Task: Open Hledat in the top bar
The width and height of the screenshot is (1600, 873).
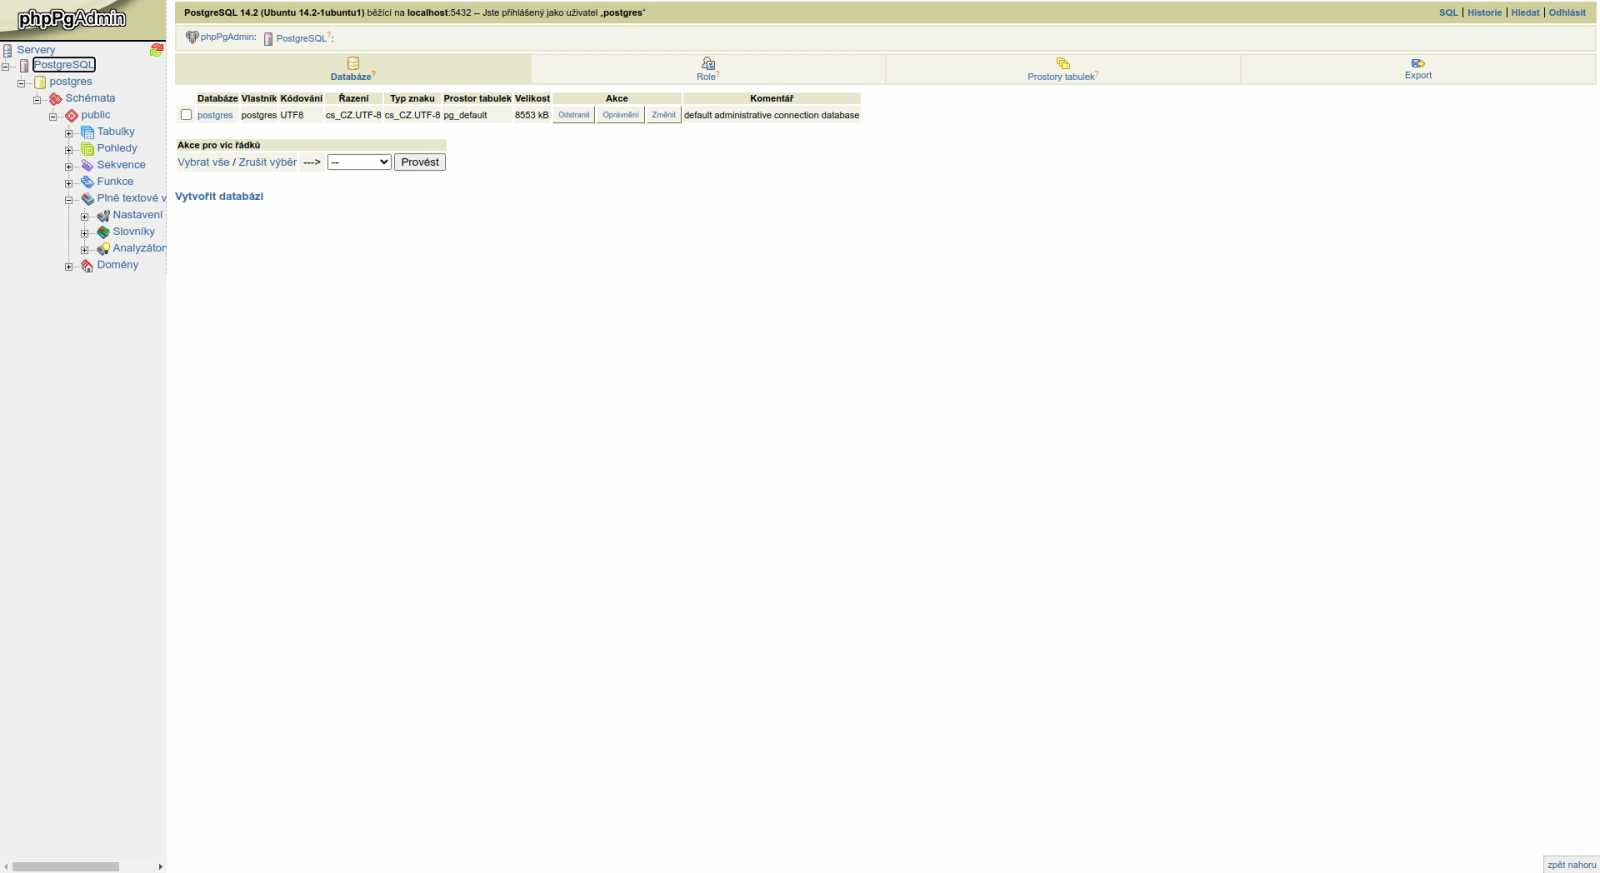Action: tap(1525, 13)
